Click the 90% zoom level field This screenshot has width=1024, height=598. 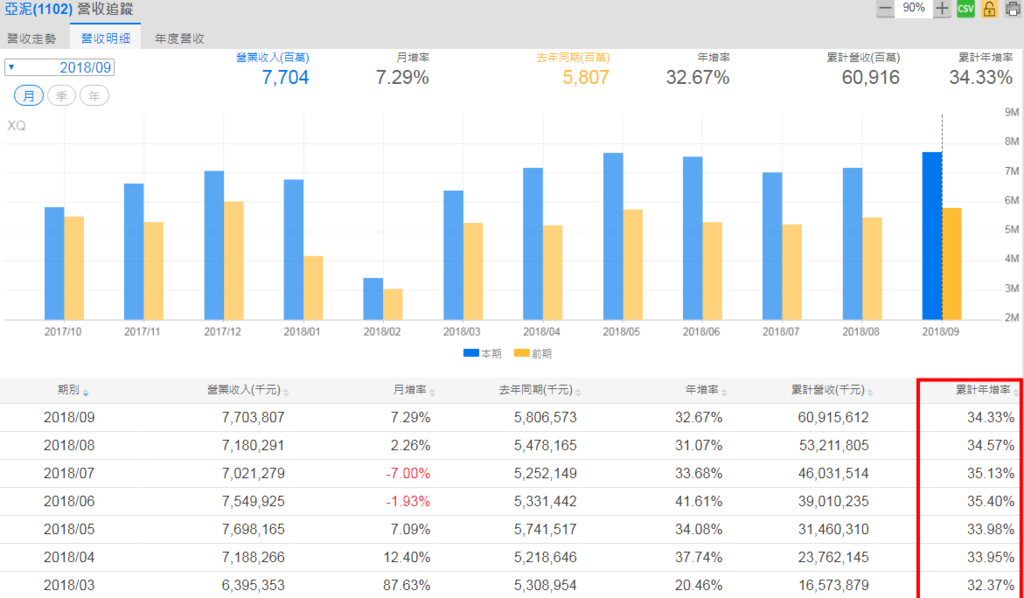click(x=914, y=8)
